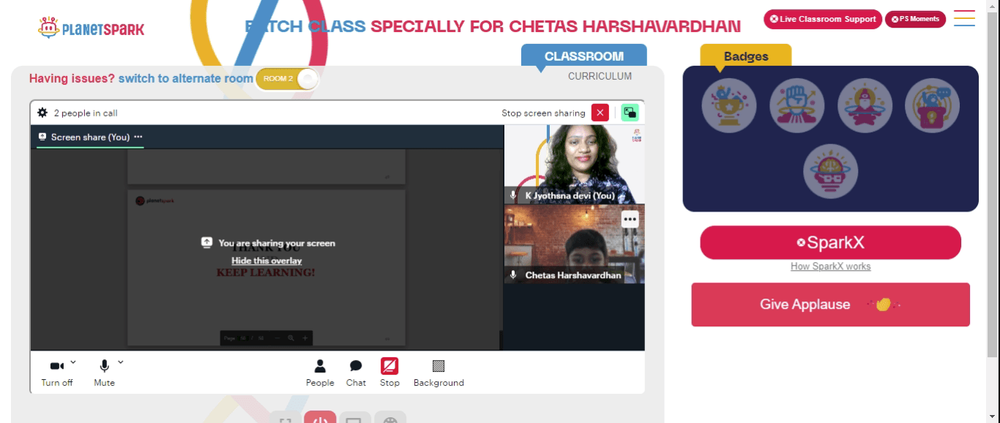
Task: Switch to the CURRICULUM tab
Action: (x=600, y=77)
